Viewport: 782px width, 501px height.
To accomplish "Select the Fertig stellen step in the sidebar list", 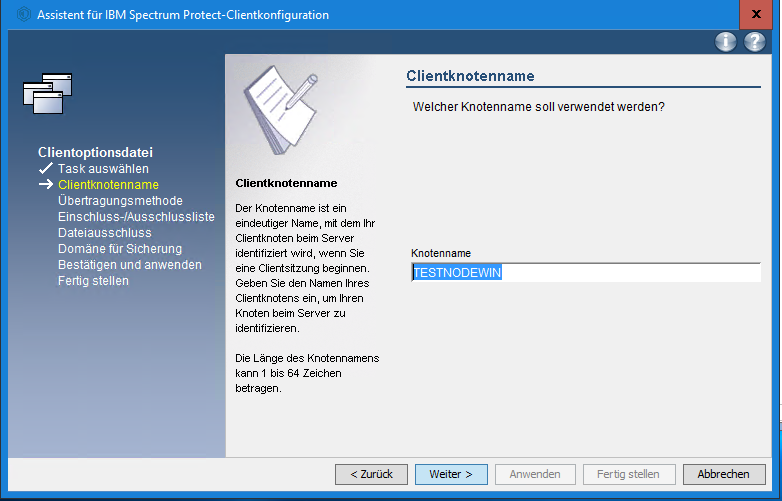I will (93, 281).
